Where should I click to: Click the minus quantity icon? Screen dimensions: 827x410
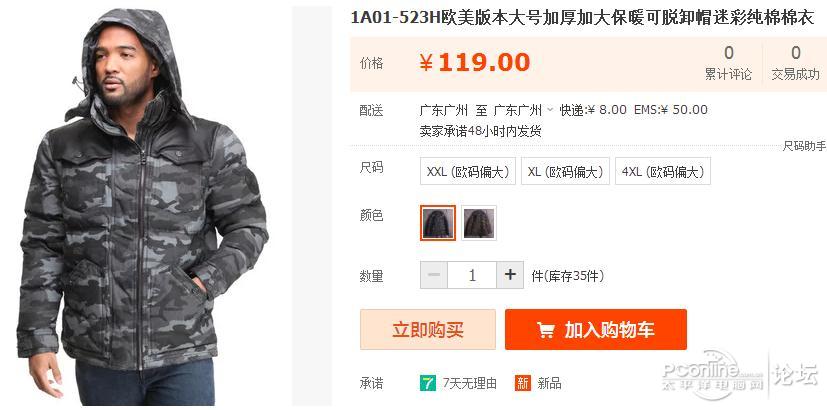434,275
